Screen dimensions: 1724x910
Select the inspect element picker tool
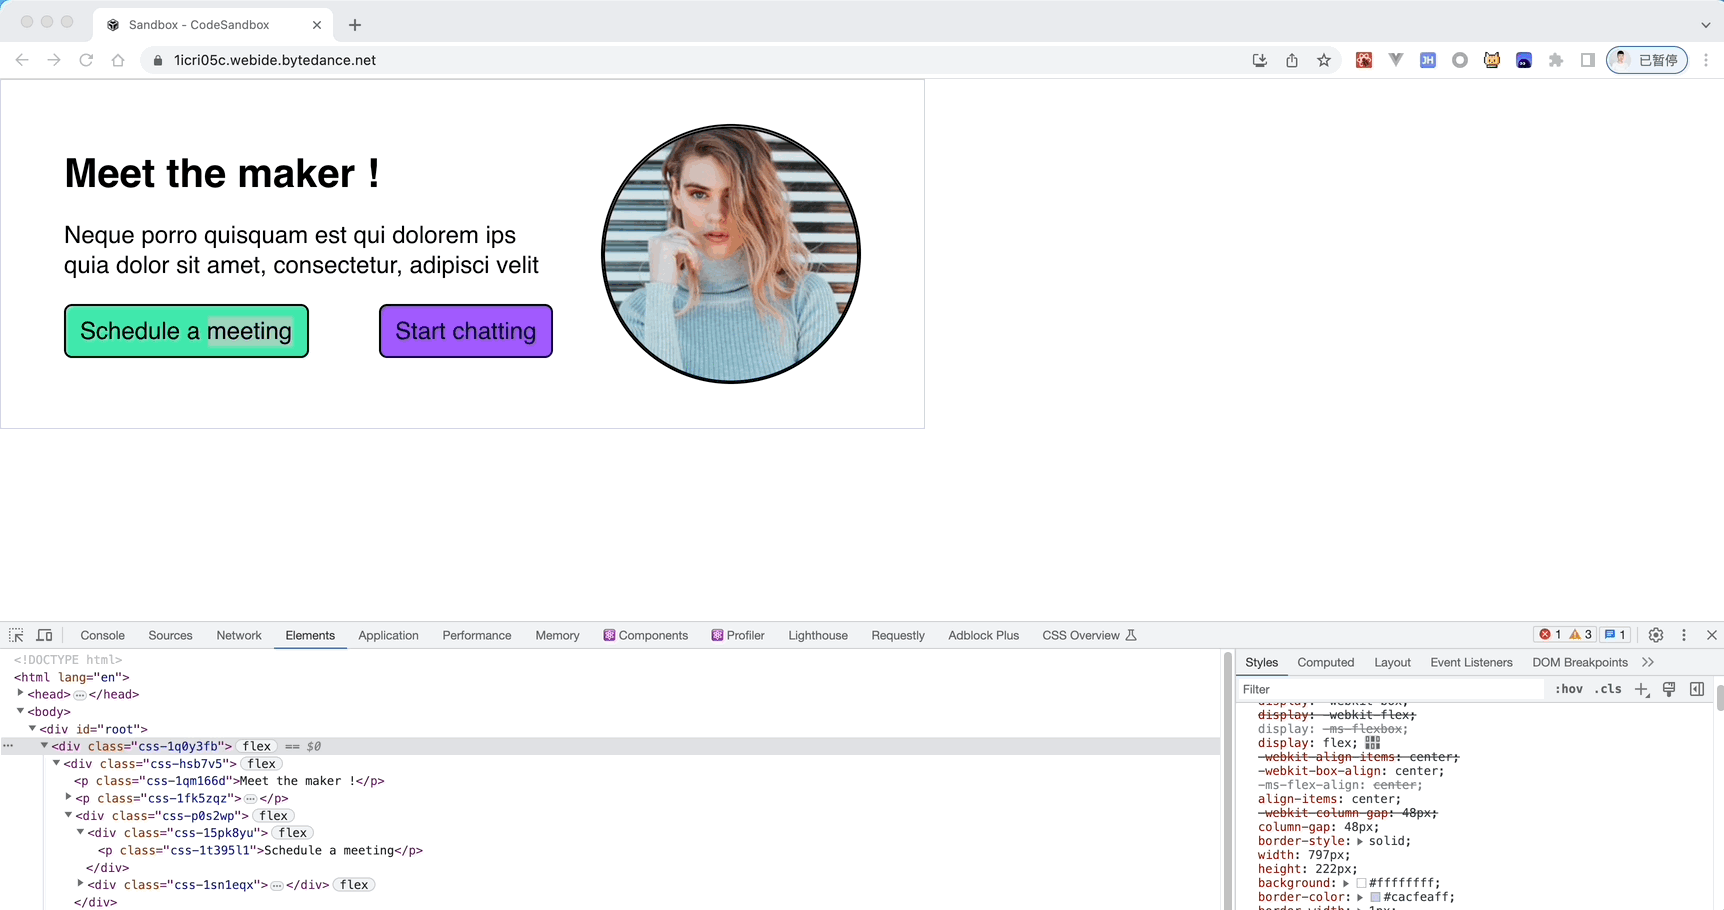[x=16, y=635]
